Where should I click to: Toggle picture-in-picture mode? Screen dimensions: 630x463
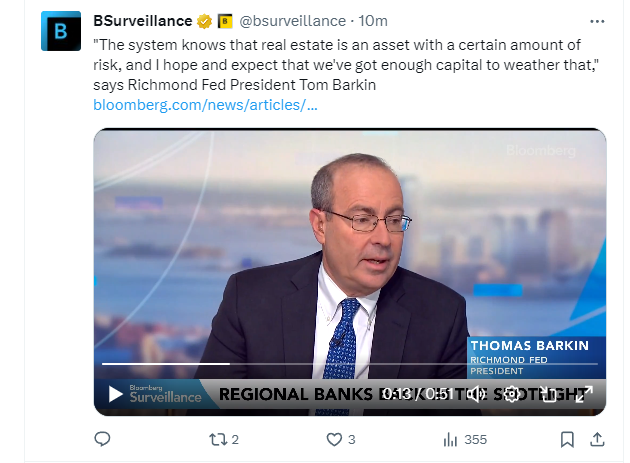tap(548, 394)
